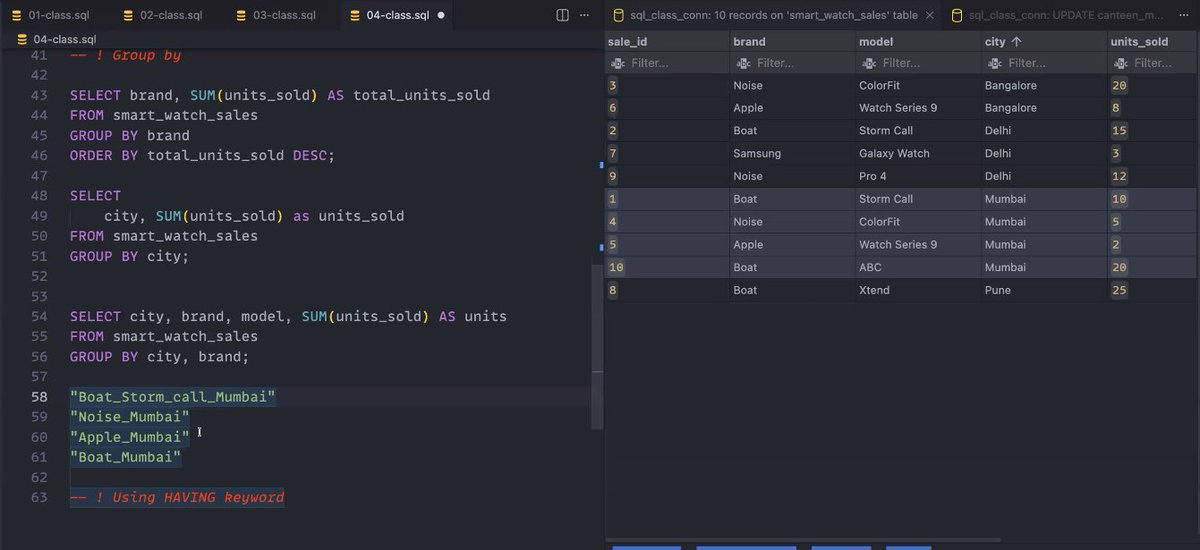
Task: Split the editor to the right
Action: pyautogui.click(x=563, y=15)
